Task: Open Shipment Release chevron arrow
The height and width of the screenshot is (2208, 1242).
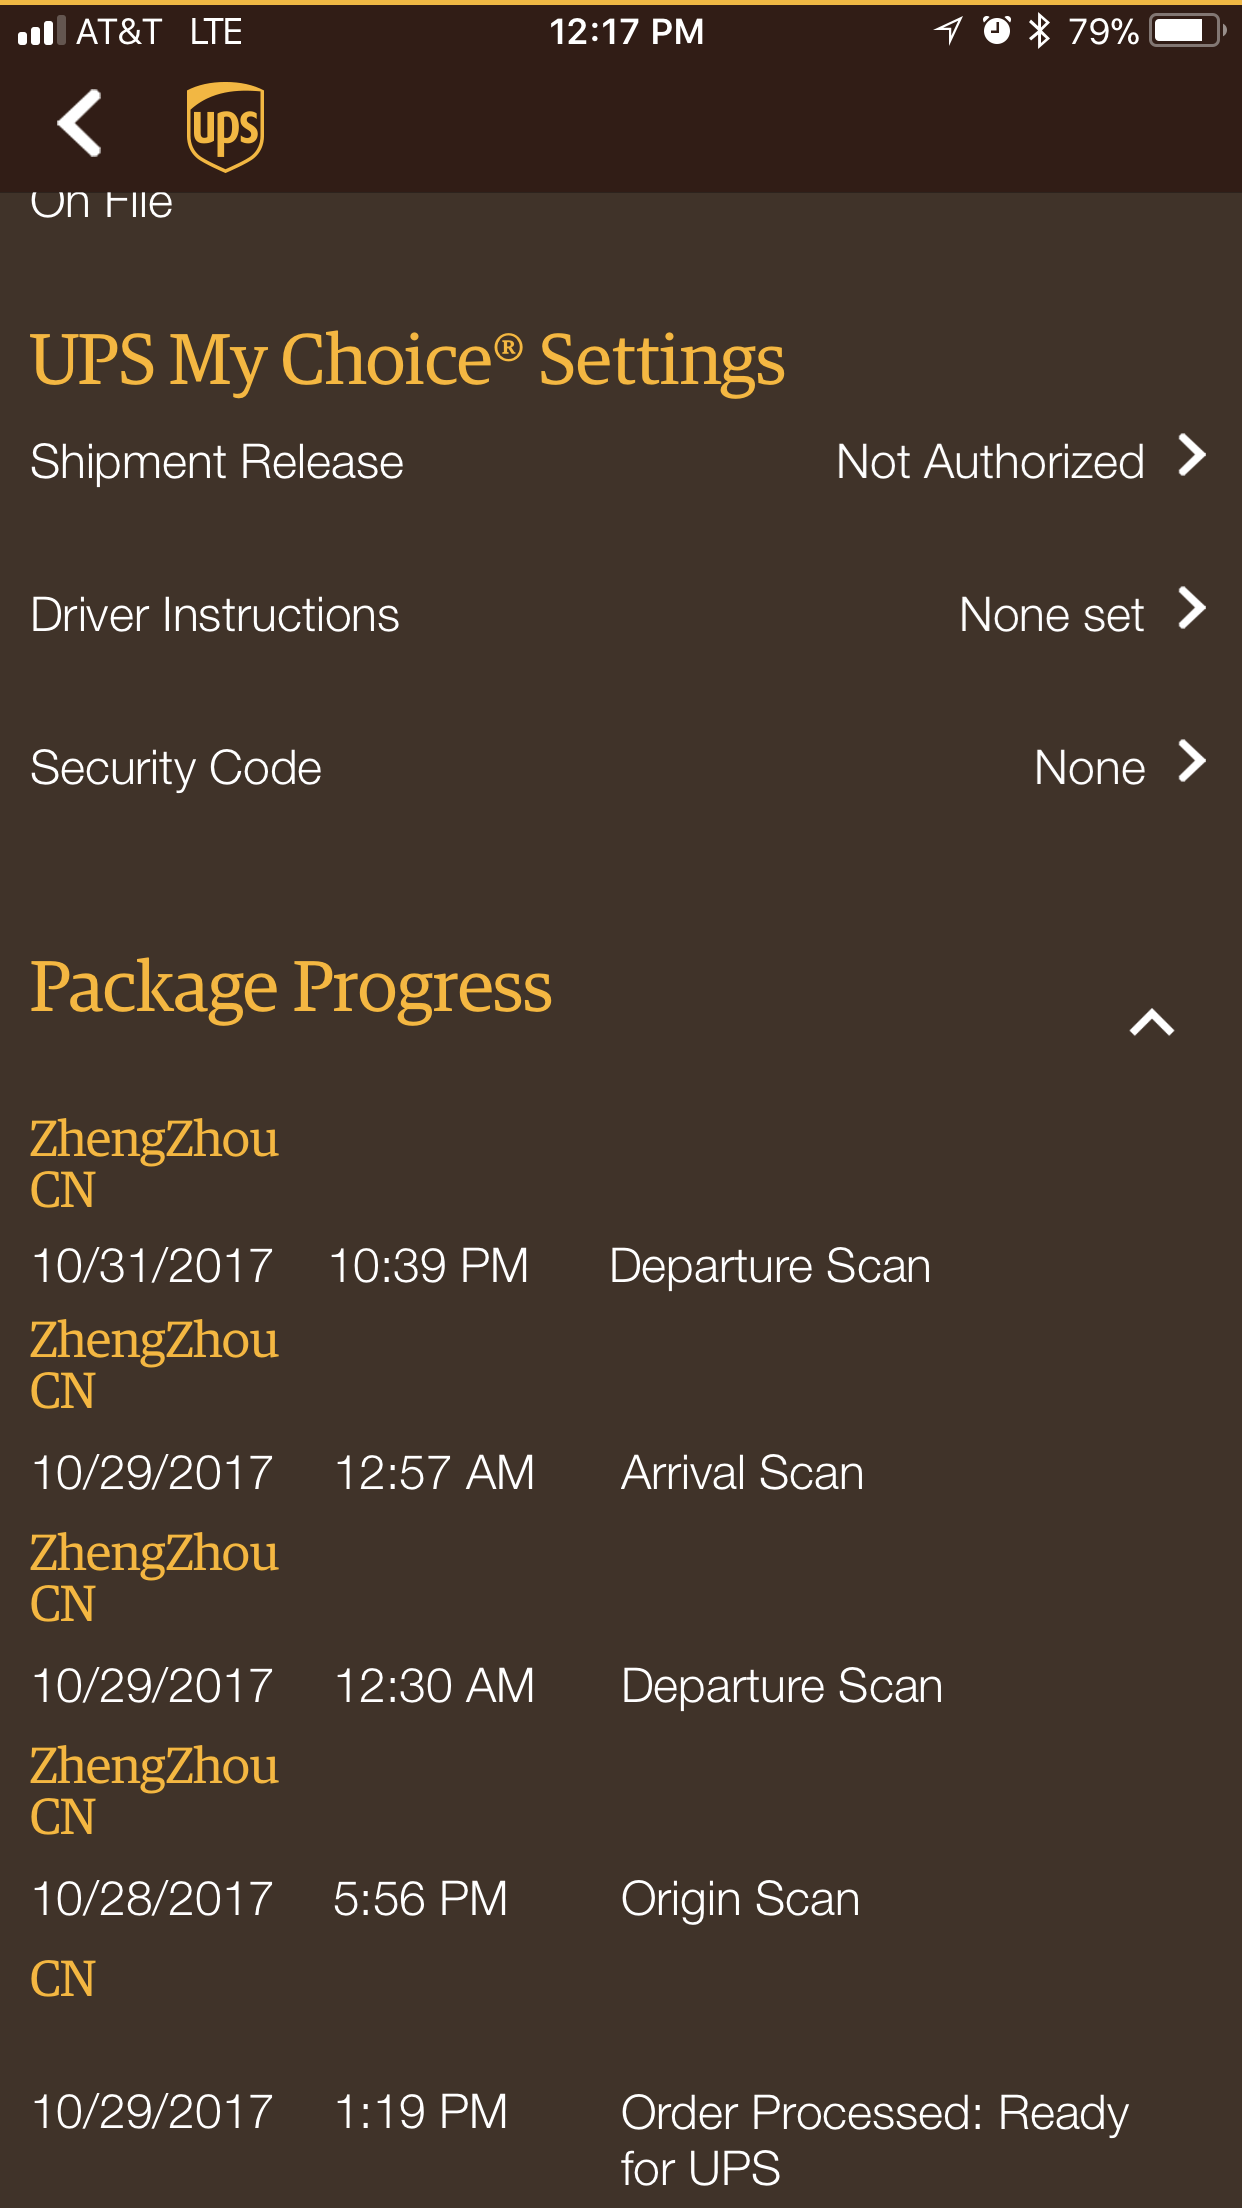Action: (x=1192, y=456)
